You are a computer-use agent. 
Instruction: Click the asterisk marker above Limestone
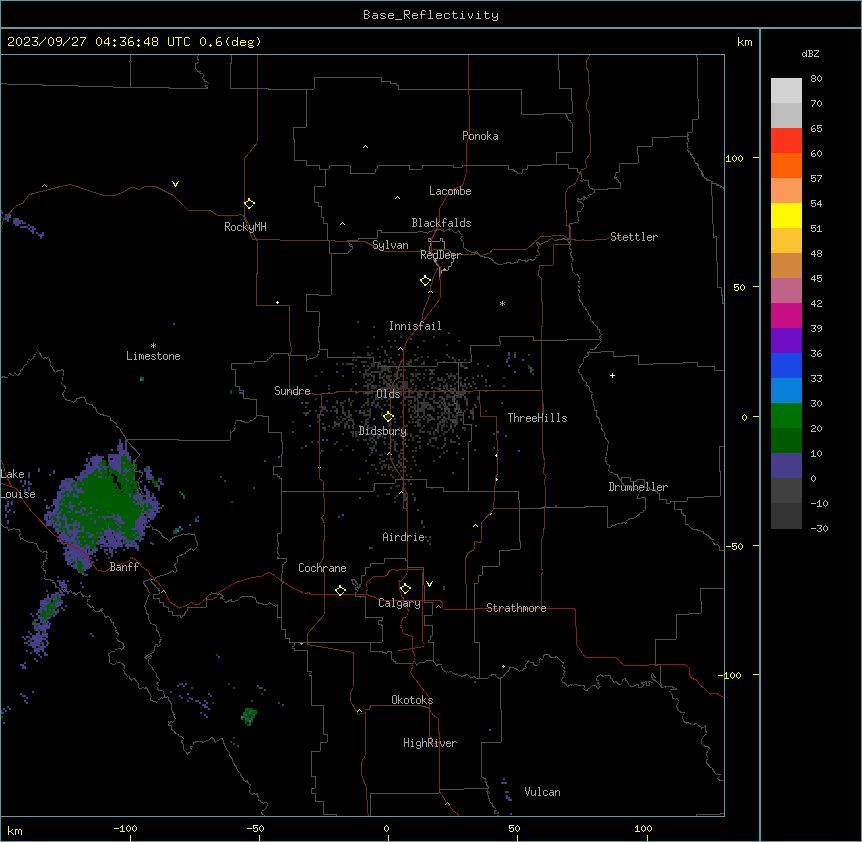tap(153, 346)
